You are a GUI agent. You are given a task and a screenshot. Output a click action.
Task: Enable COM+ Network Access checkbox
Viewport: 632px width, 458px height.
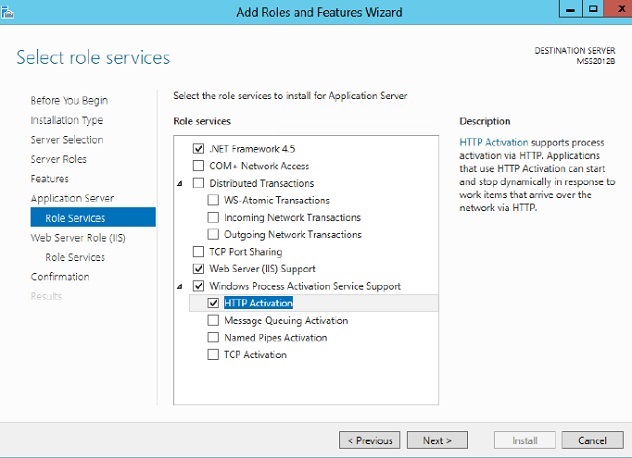tap(198, 166)
